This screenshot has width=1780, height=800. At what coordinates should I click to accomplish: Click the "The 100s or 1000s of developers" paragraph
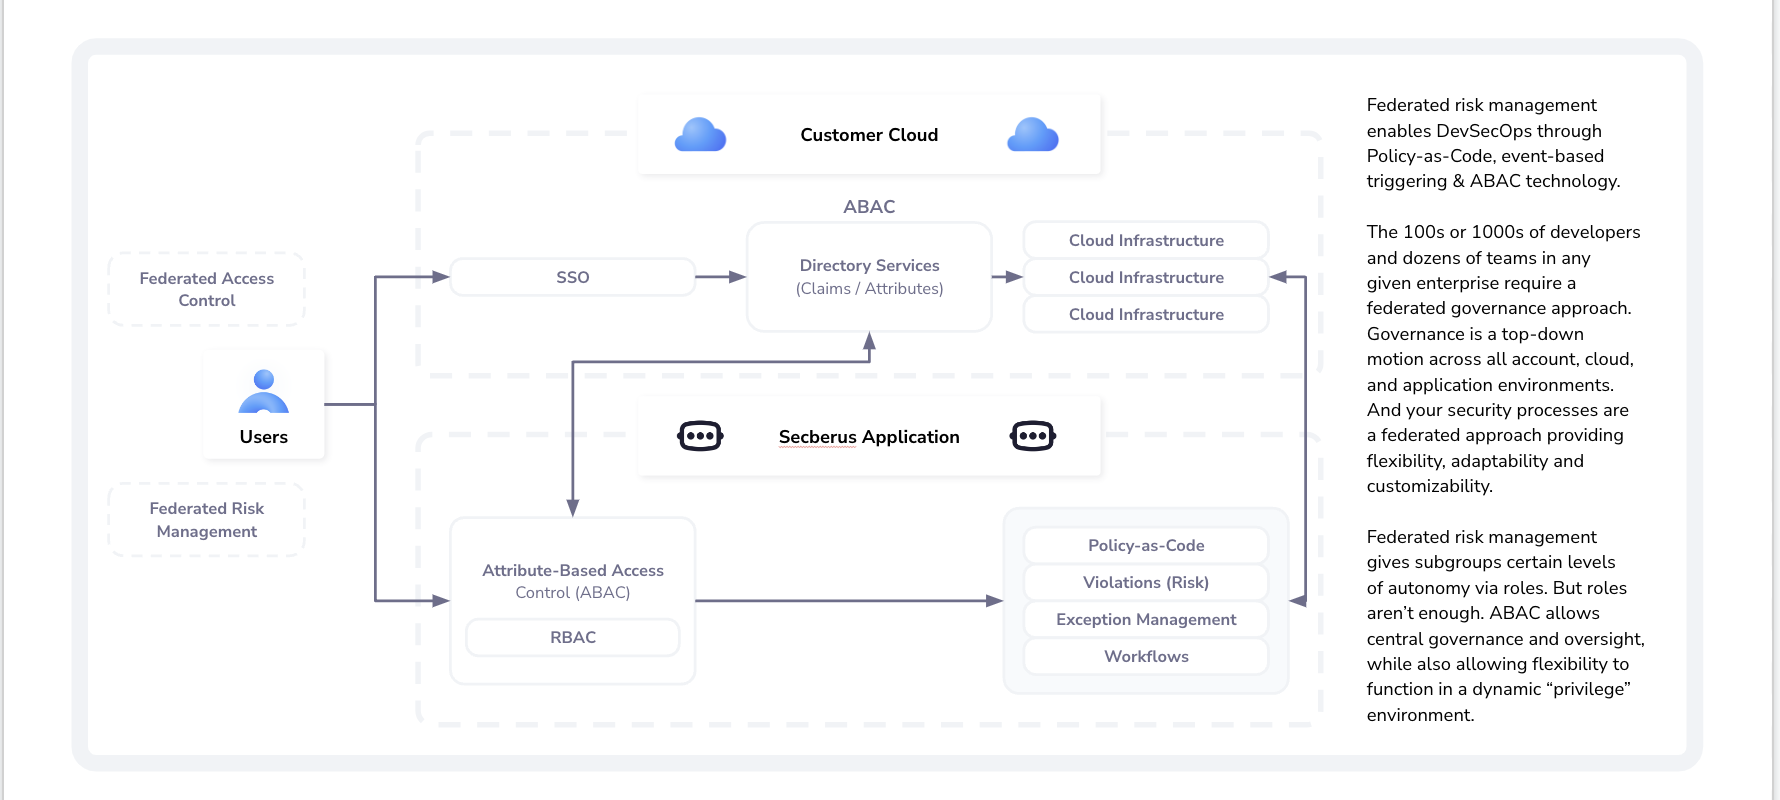tap(1504, 359)
